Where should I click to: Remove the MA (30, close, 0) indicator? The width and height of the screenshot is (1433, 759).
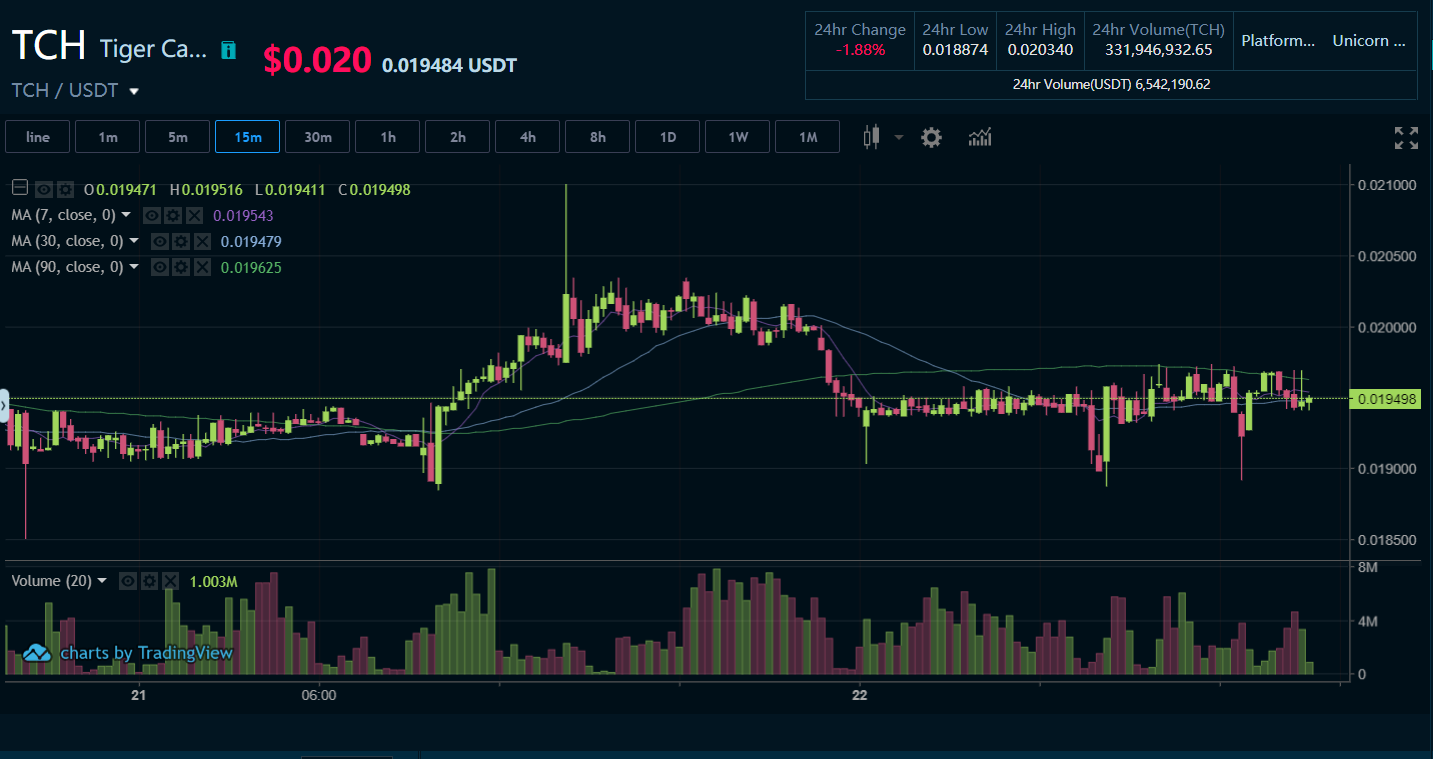(202, 241)
